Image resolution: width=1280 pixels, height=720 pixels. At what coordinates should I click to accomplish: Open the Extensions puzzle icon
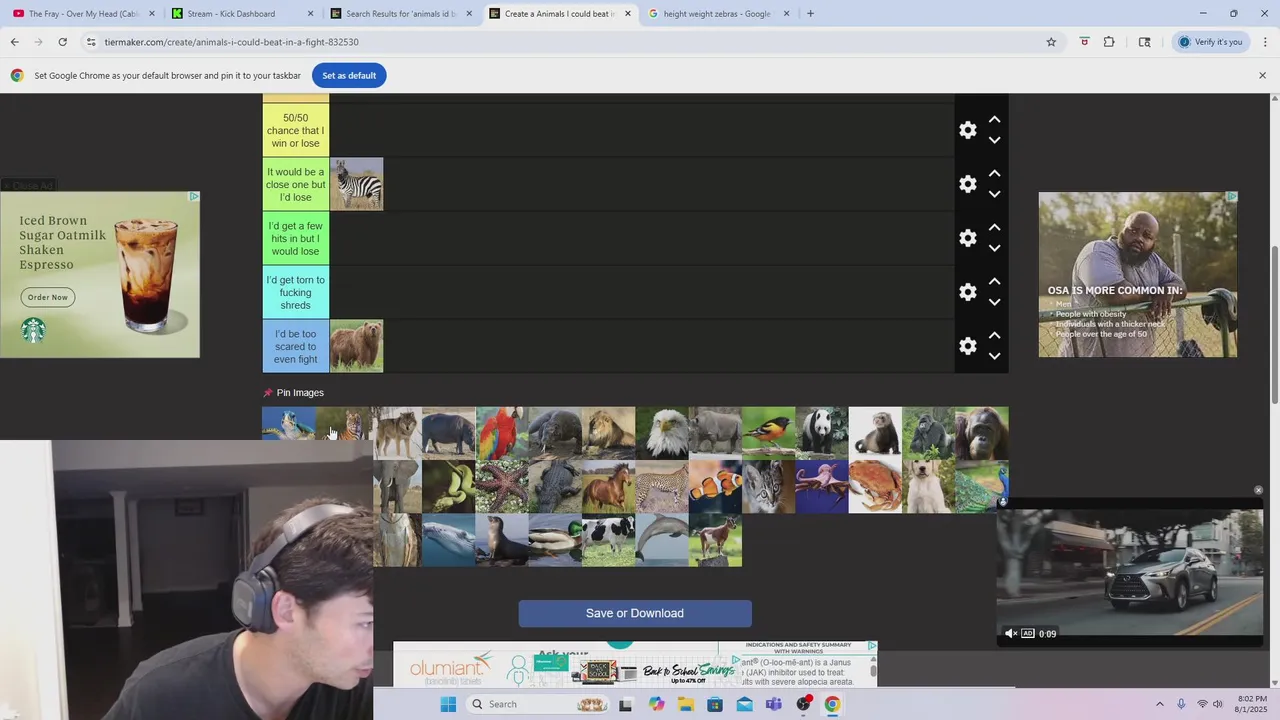pyautogui.click(x=1109, y=42)
